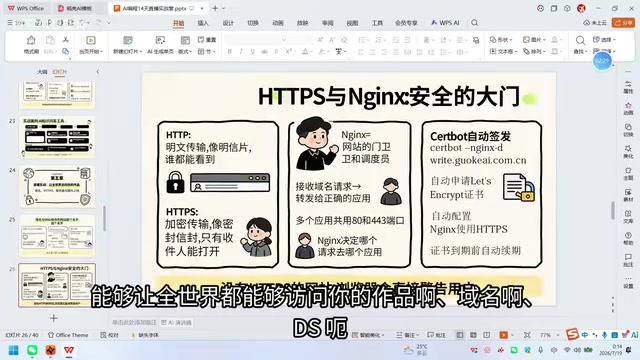Open the 文本框 text box dropdown
This screenshot has height=360, width=640.
point(503,51)
